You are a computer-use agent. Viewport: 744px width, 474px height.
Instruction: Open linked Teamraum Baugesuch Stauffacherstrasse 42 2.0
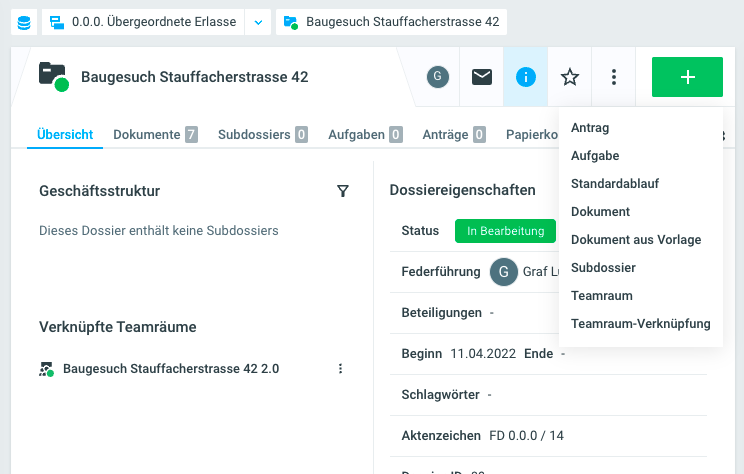point(170,369)
